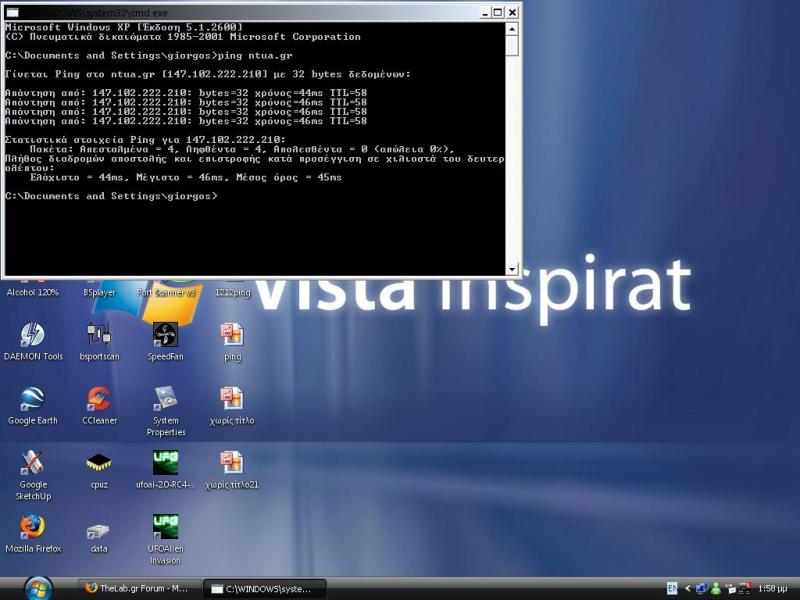Image resolution: width=800 pixels, height=600 pixels.
Task: Minimize the cmd.exe window
Action: tap(485, 12)
